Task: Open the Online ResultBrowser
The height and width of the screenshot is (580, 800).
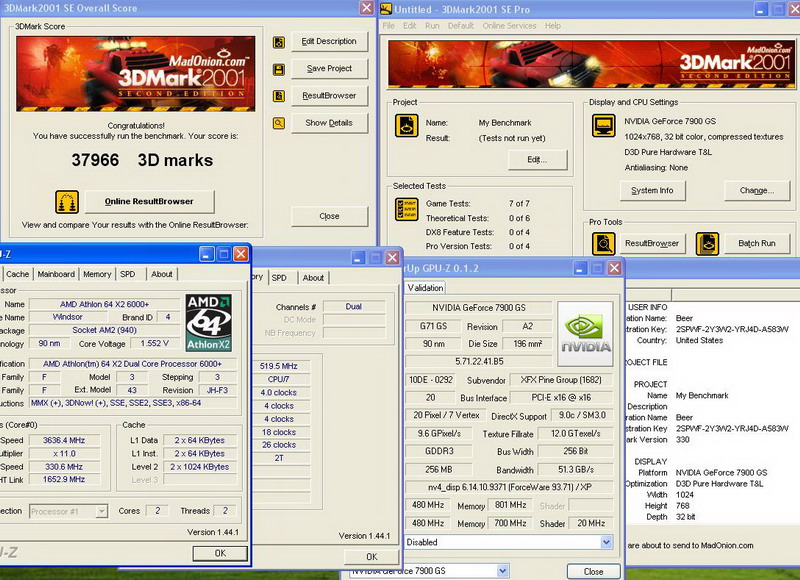Action: click(149, 202)
